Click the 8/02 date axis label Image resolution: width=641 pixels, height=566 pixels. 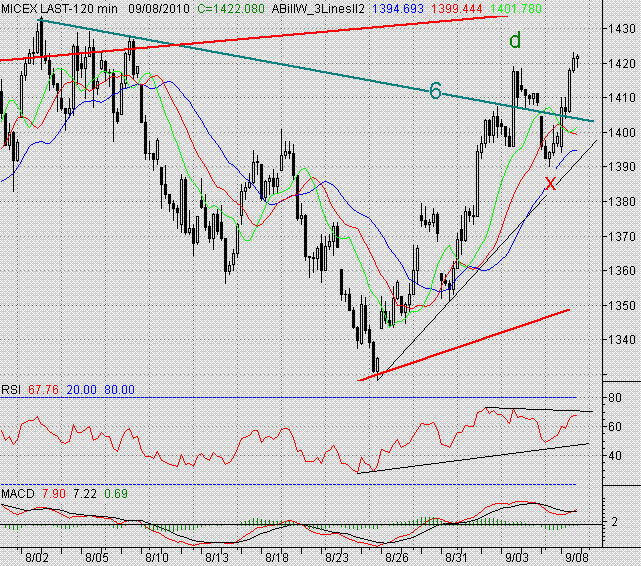click(37, 557)
